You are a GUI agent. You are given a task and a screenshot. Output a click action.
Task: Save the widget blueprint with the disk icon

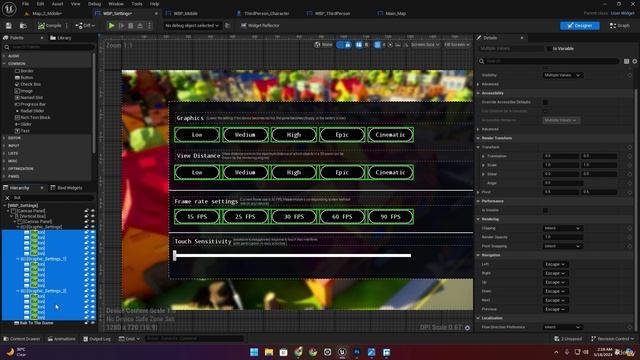click(x=9, y=26)
